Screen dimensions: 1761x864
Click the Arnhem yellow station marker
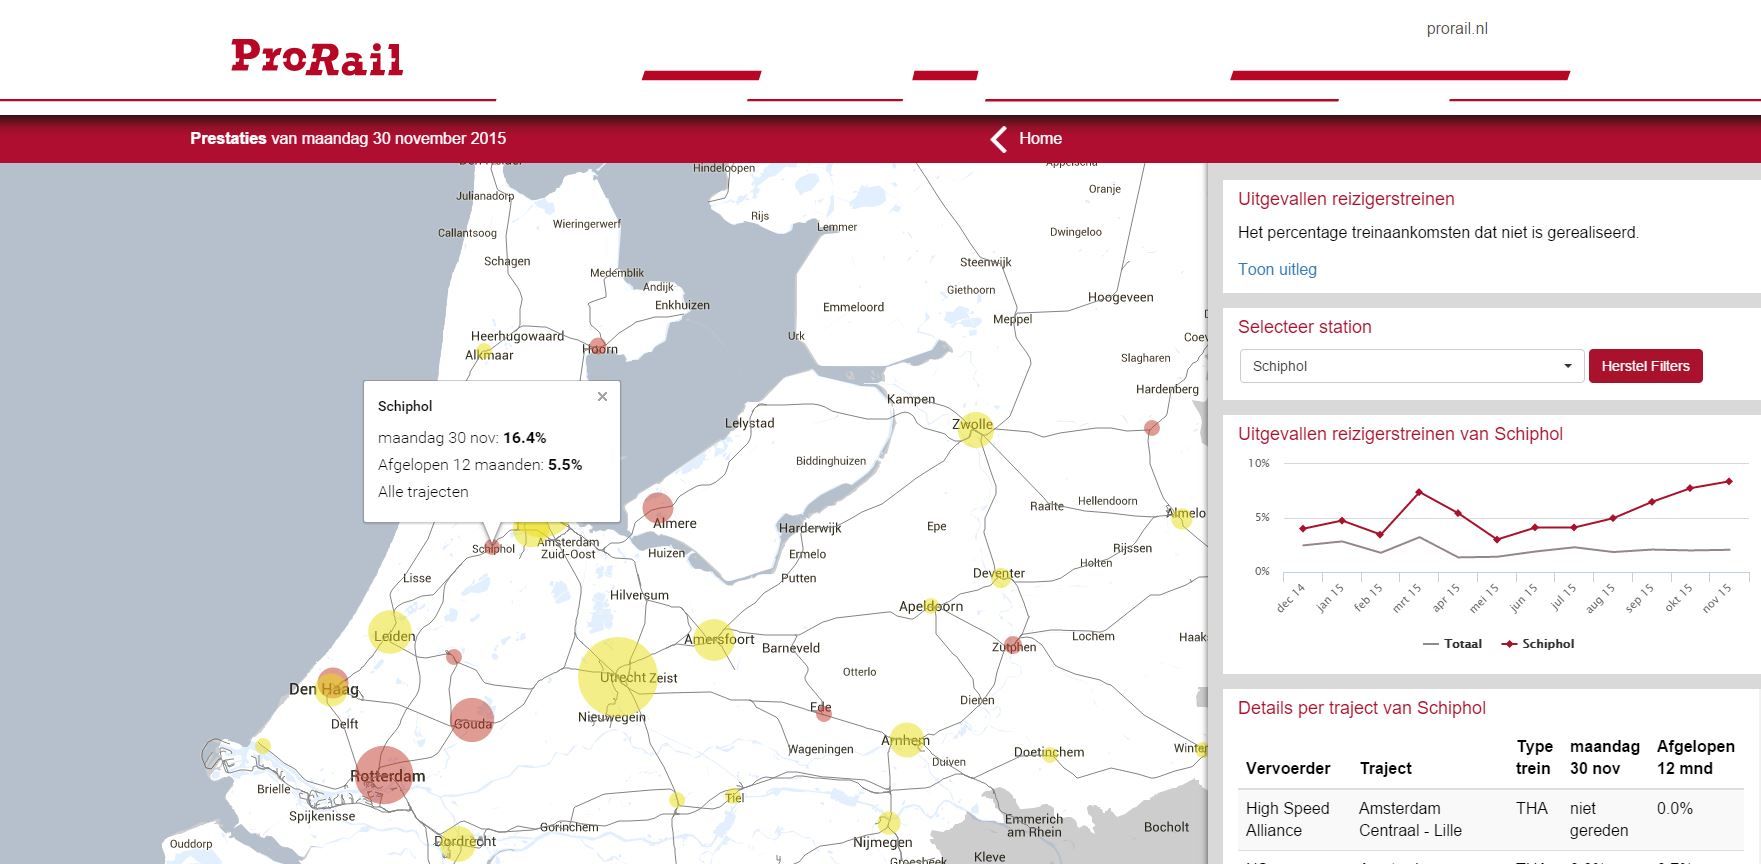(906, 739)
